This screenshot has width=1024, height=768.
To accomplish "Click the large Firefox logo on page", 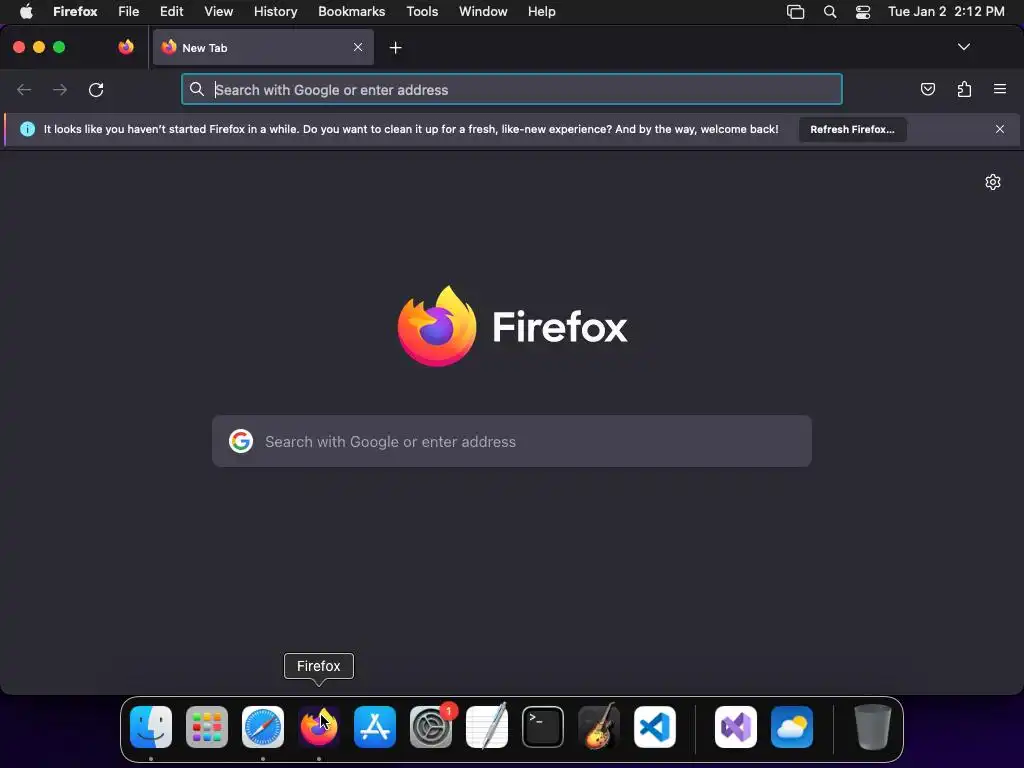I will click(x=437, y=327).
